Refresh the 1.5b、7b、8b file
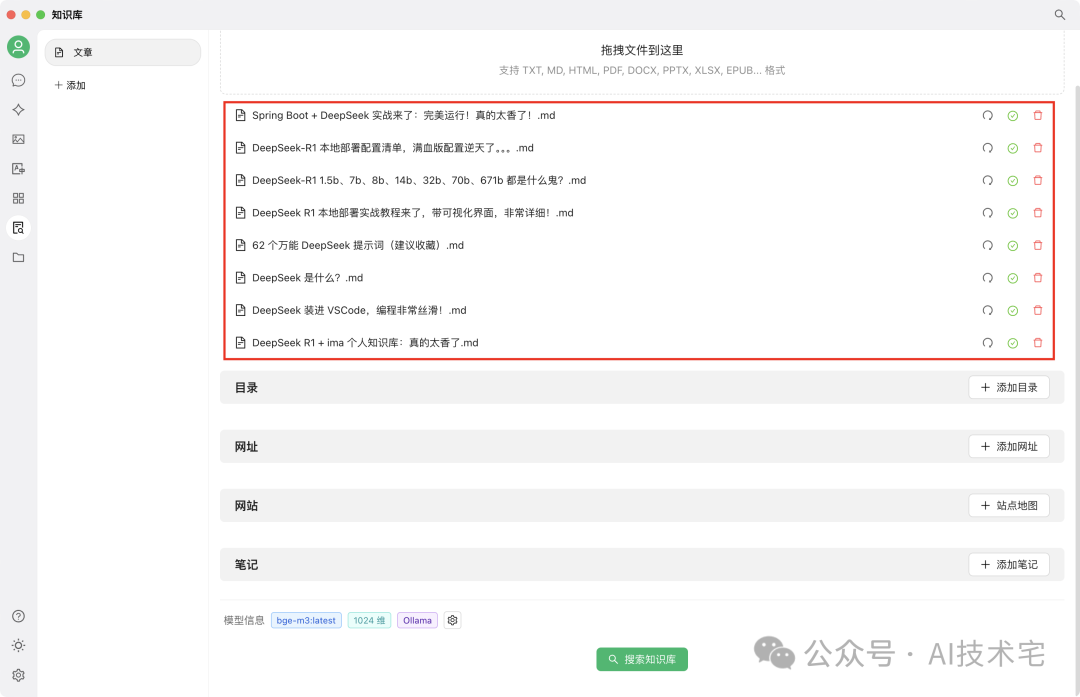 pyautogui.click(x=988, y=180)
